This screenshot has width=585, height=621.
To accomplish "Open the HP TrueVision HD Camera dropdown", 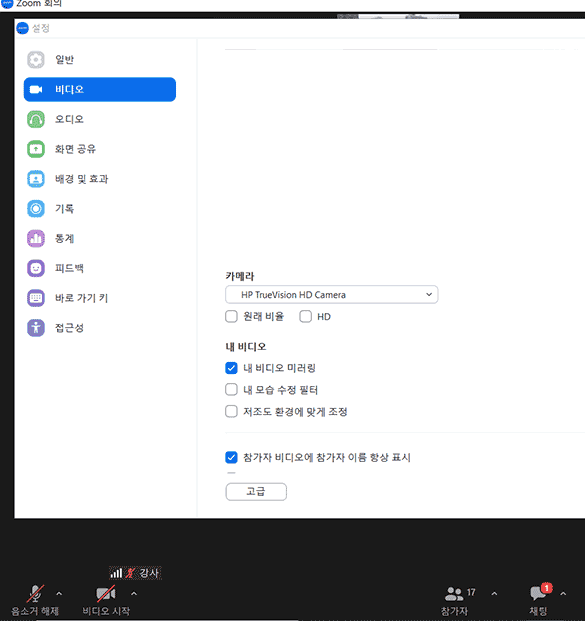I will click(x=332, y=295).
